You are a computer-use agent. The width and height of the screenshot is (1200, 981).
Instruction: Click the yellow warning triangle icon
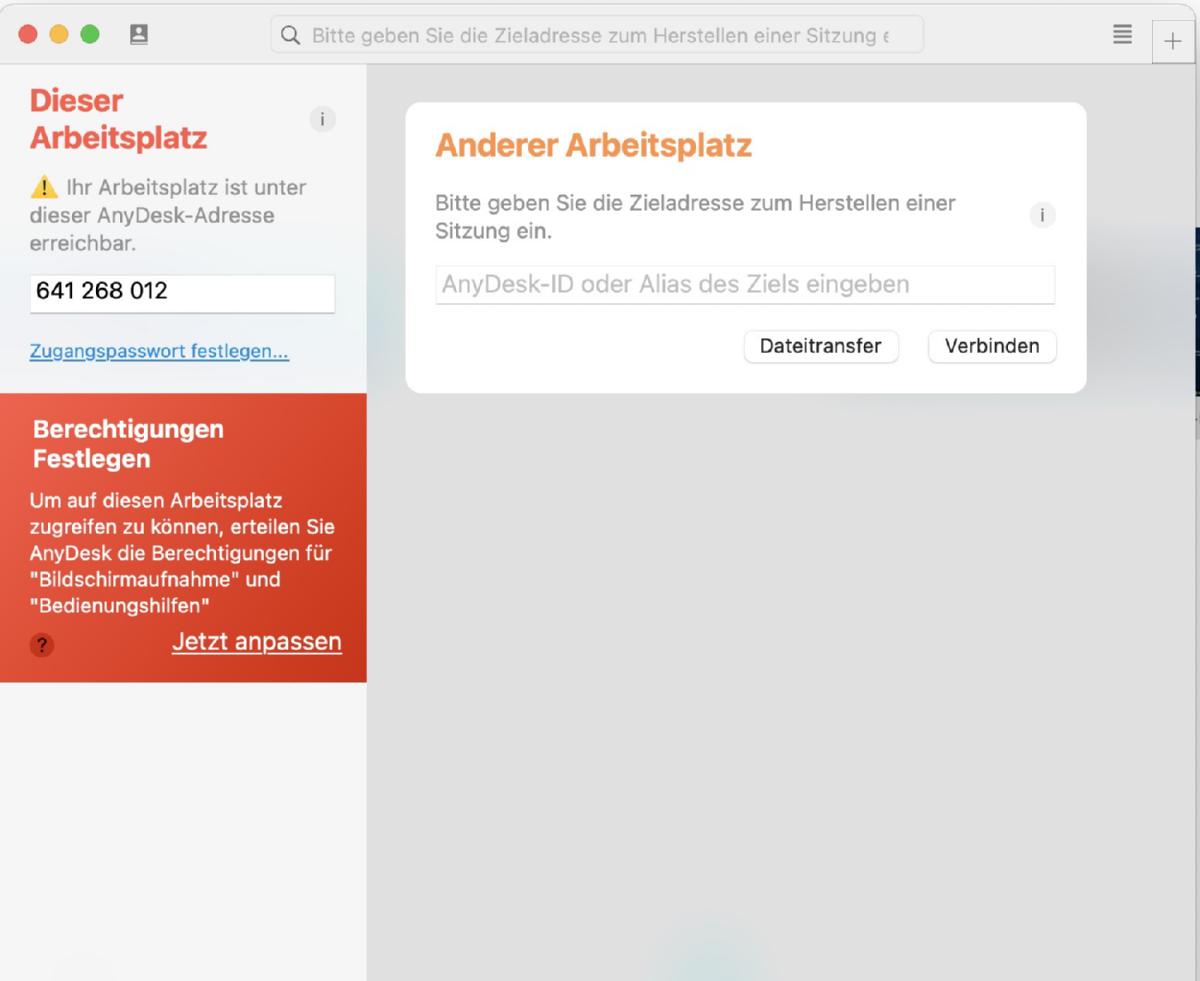[44, 187]
